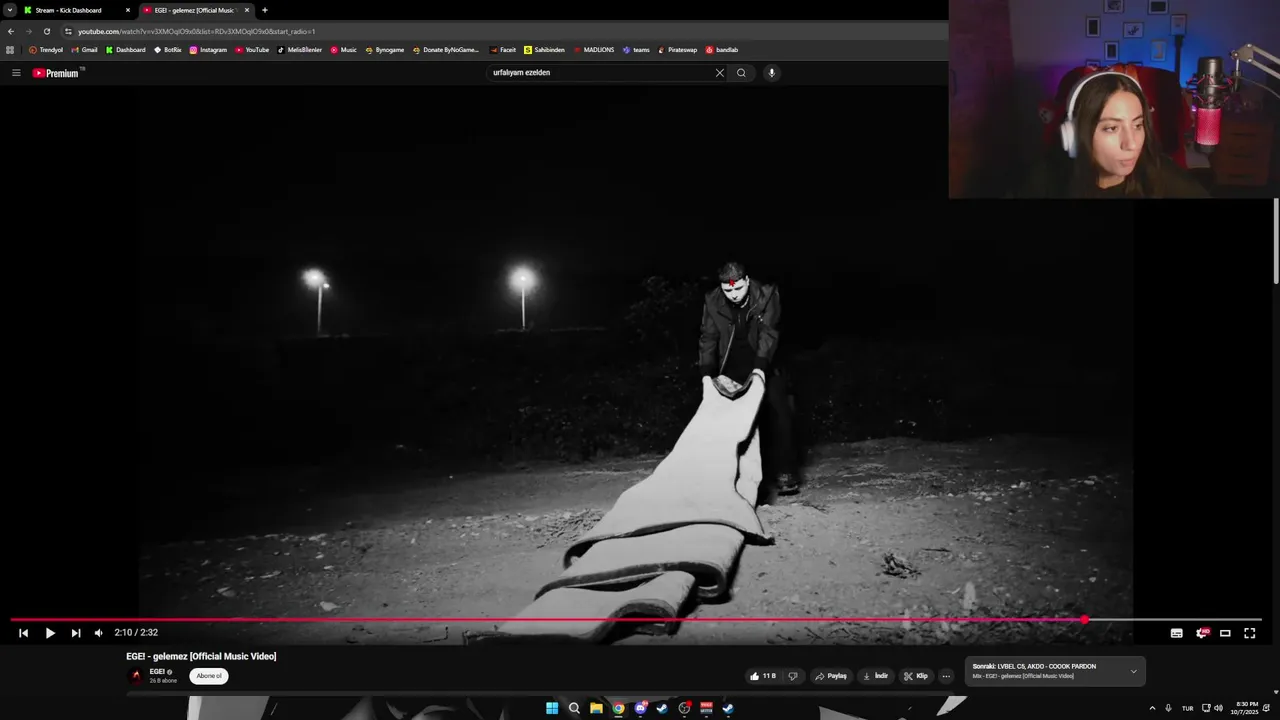1280x720 pixels.
Task: Open more actions three-dot menu
Action: pos(946,676)
